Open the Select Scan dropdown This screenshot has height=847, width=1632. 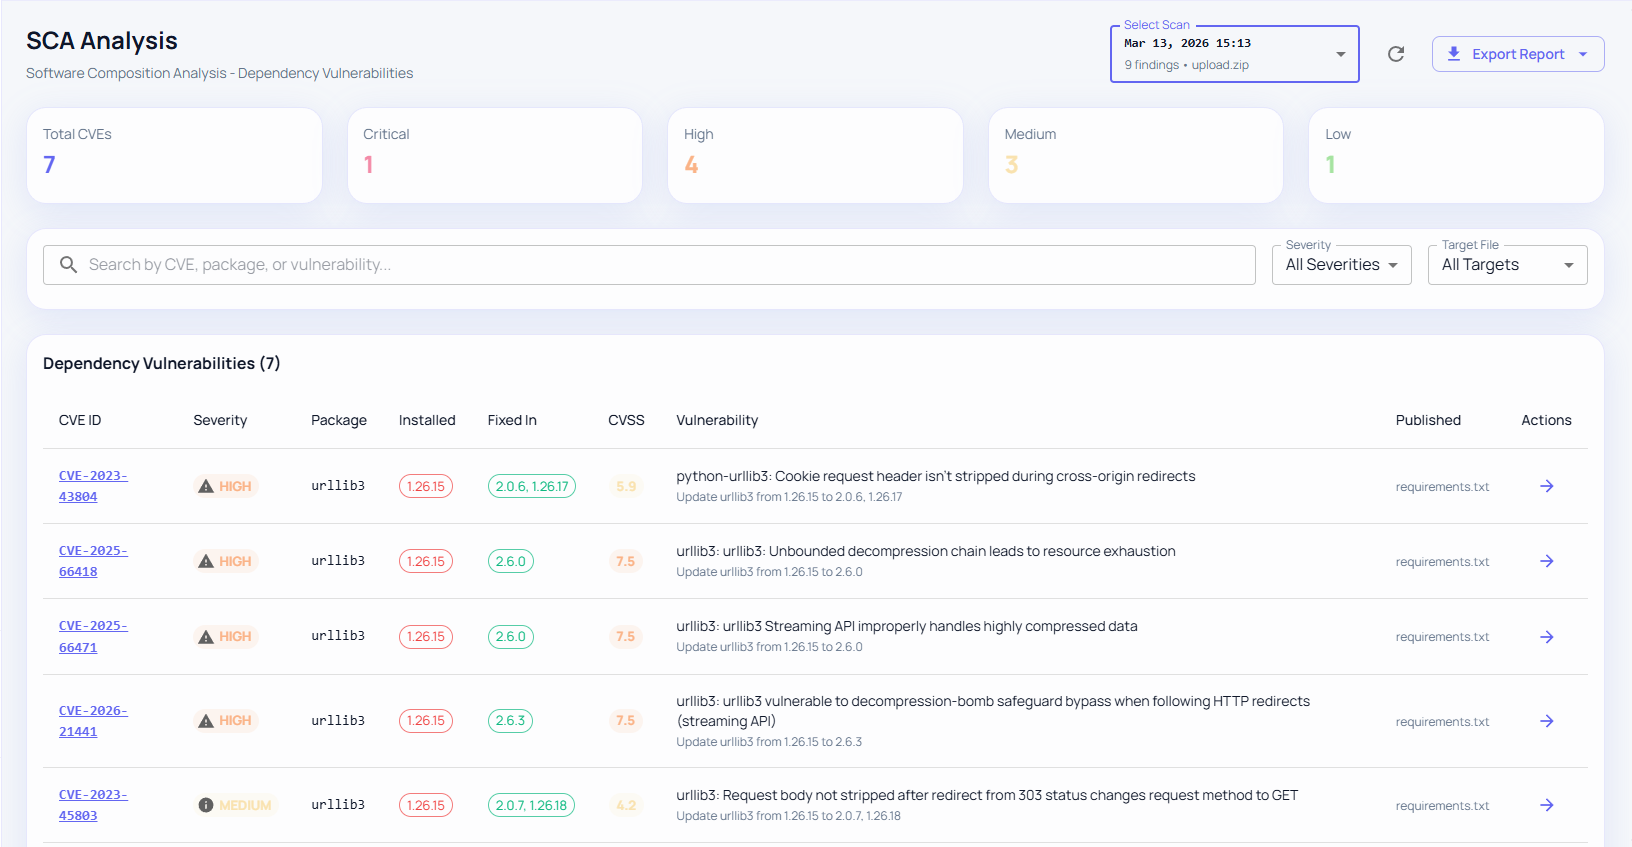1234,54
